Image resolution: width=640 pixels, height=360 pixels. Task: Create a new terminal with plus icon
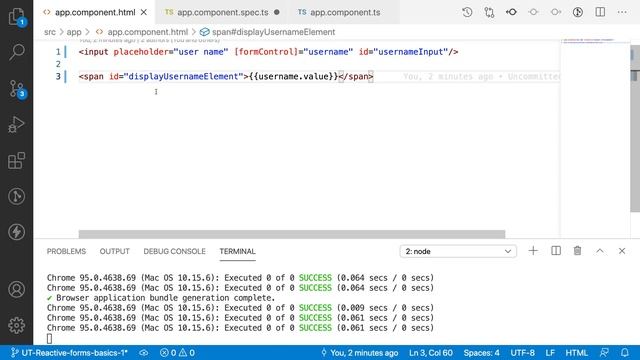click(x=533, y=251)
